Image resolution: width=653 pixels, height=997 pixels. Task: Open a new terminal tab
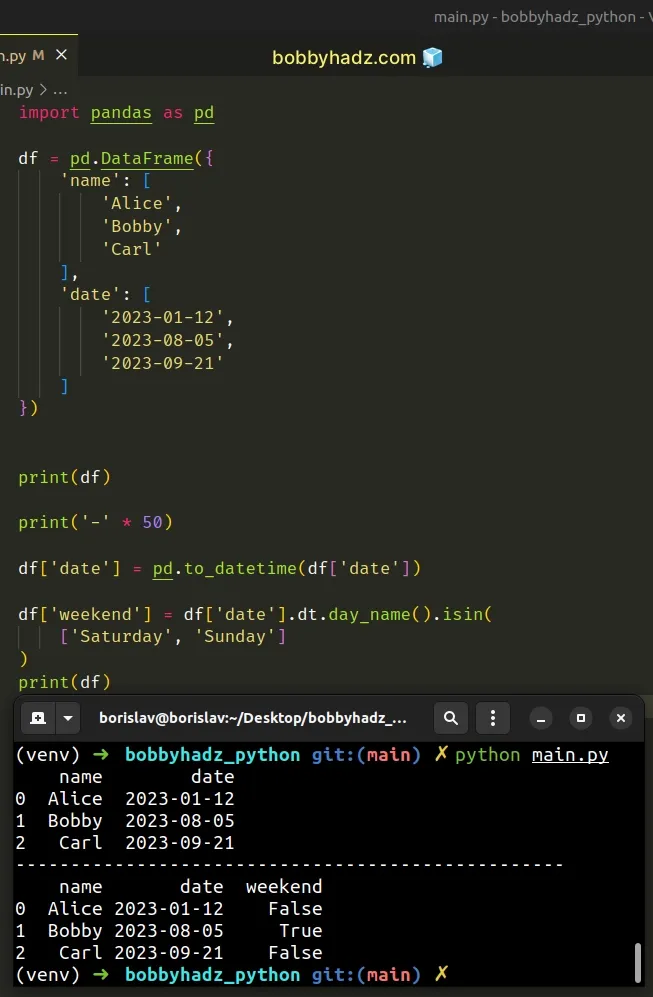click(38, 718)
